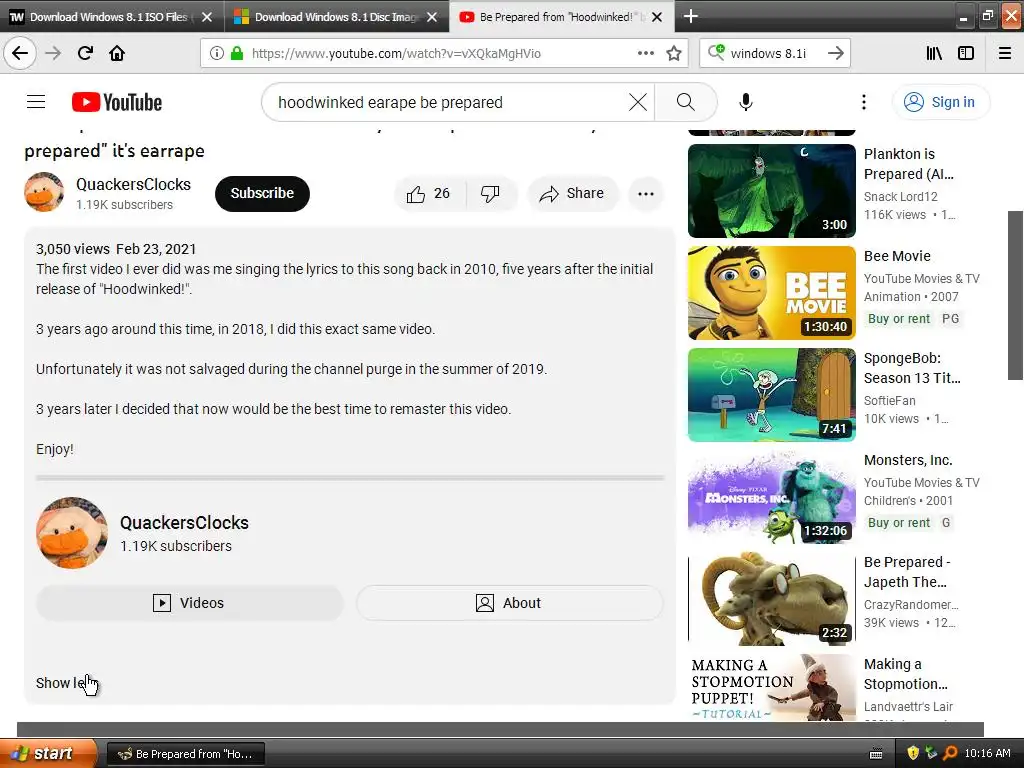Open Snack Lord12 channel text
1024x768 pixels.
tap(901, 197)
